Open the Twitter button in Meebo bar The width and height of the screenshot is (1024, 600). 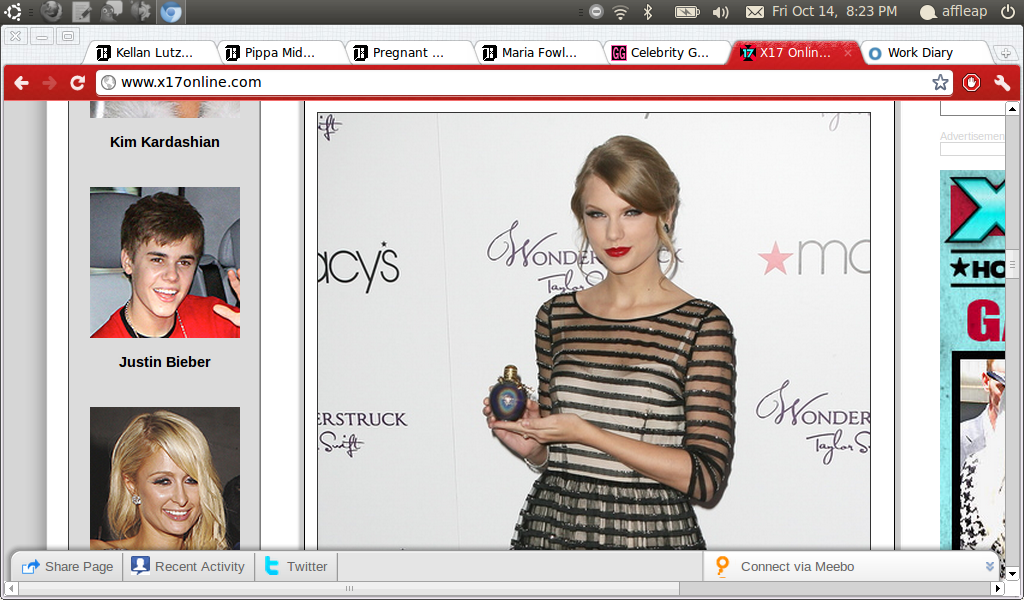click(296, 567)
